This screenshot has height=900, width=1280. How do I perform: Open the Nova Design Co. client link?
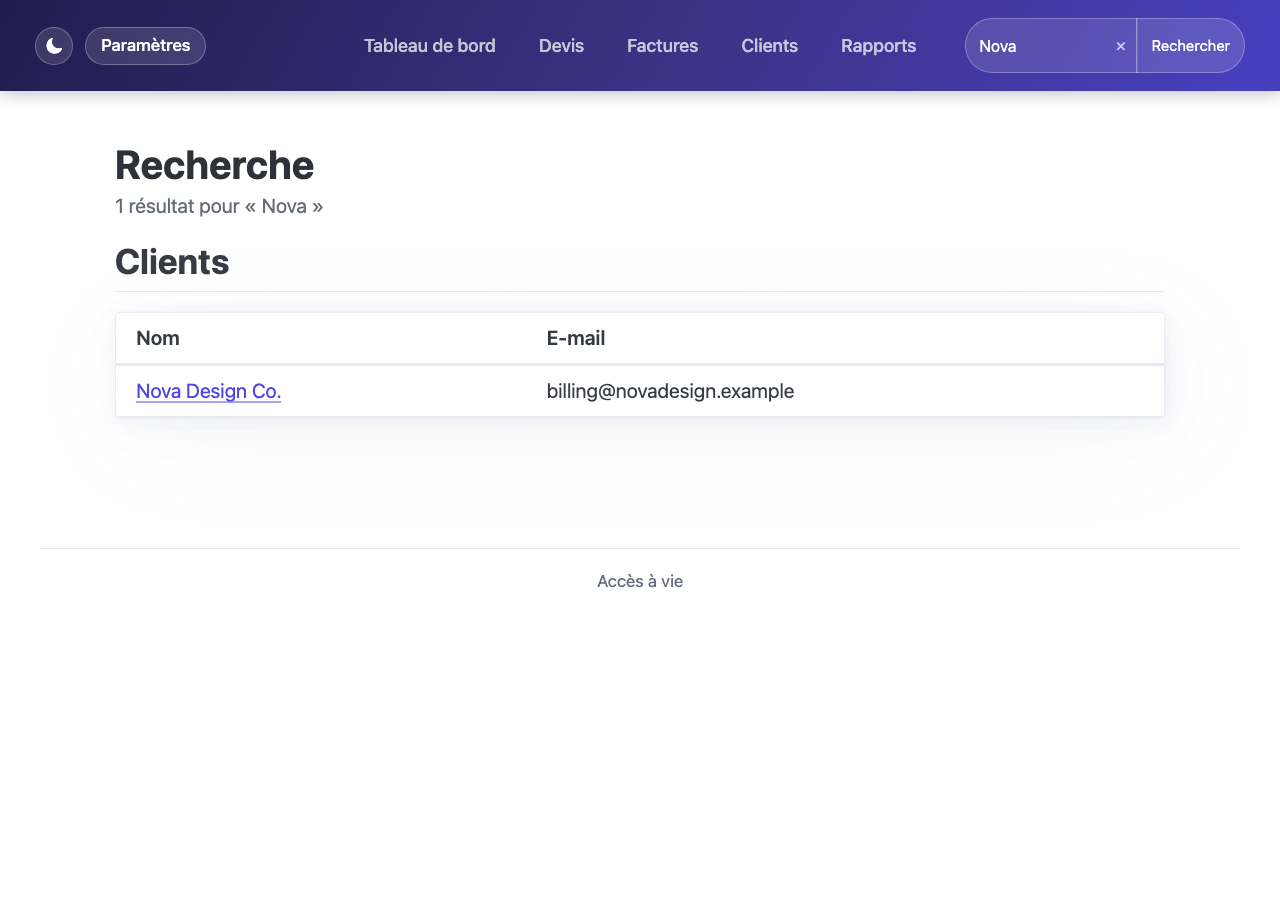pyautogui.click(x=209, y=391)
